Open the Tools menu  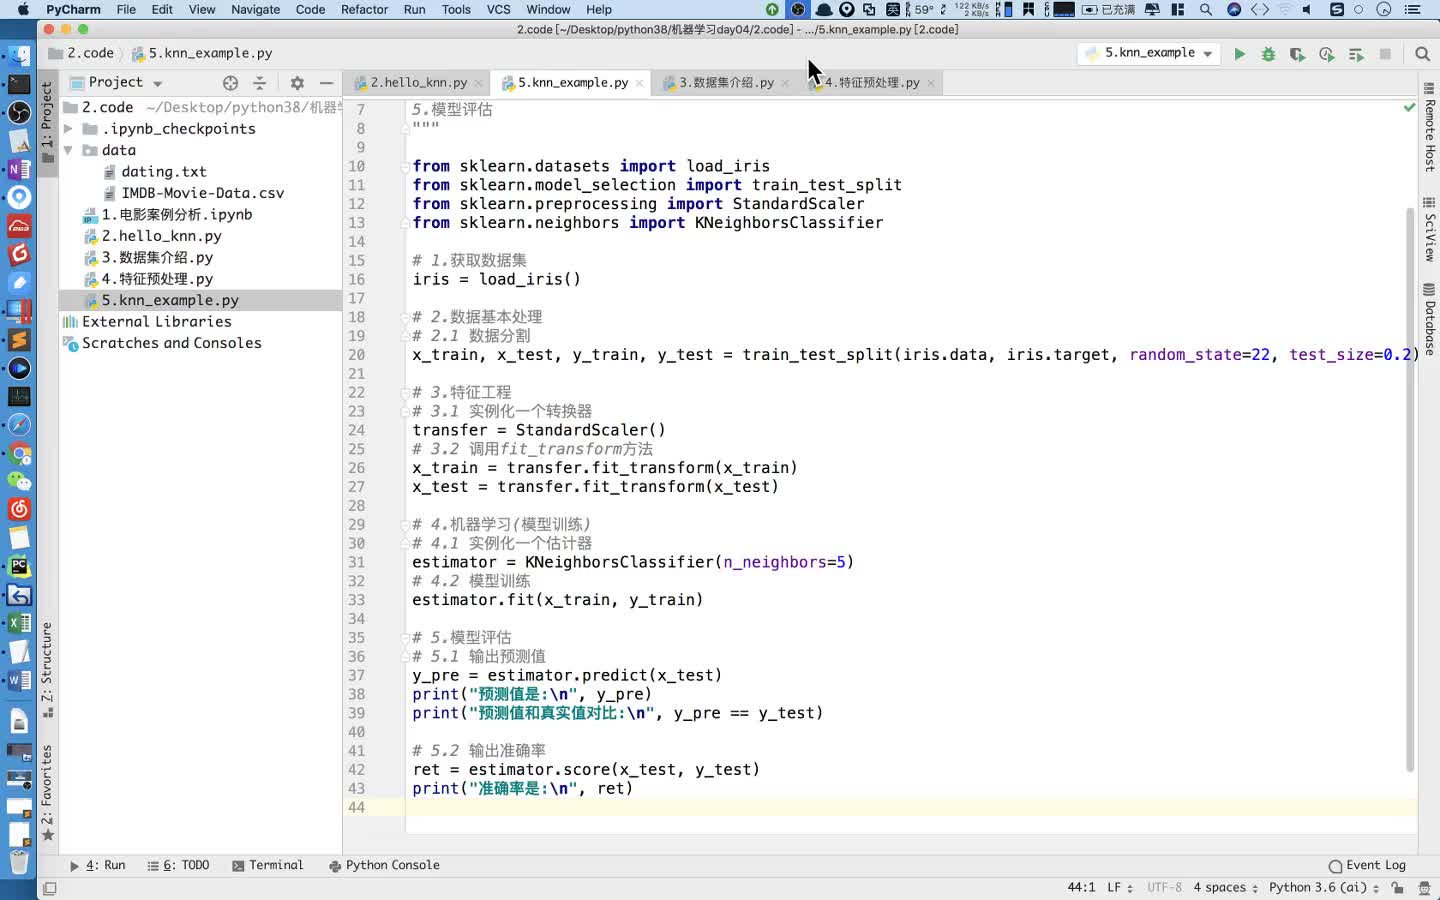tap(456, 9)
